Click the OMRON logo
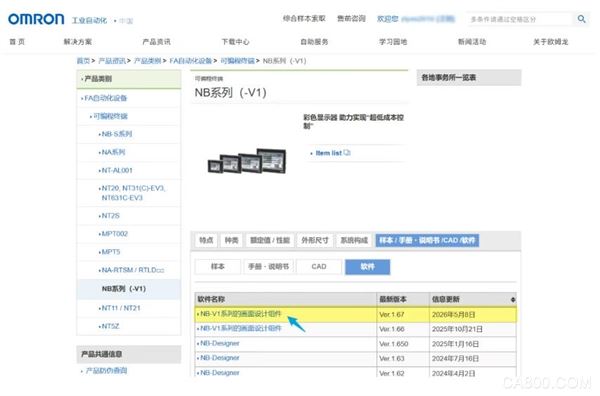Screen dimensions: 600x396 [x=36, y=19]
